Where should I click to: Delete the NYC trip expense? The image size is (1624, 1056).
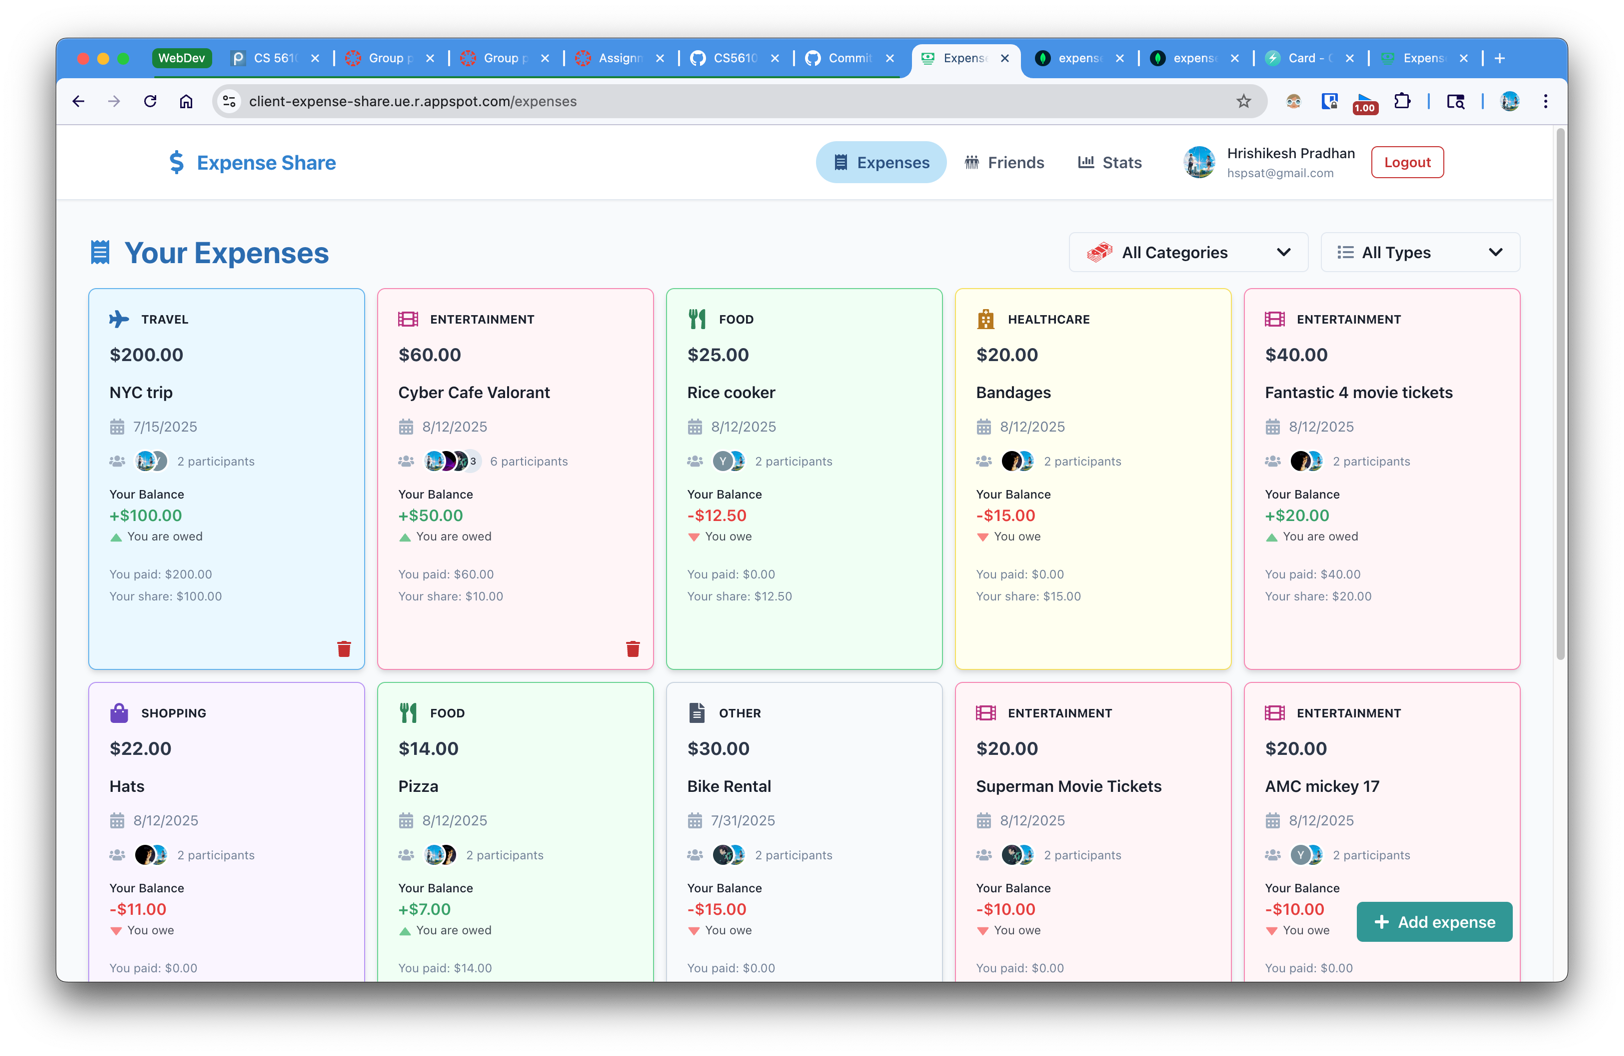(344, 649)
